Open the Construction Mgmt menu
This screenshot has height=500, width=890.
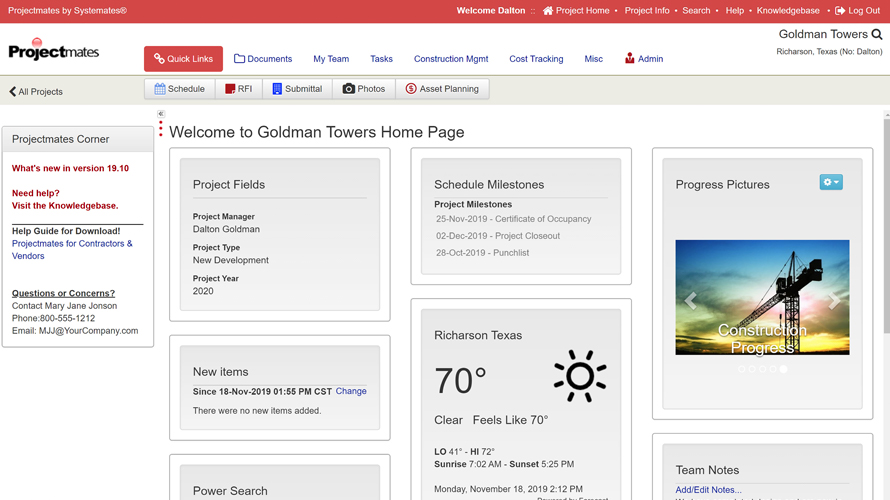(451, 58)
